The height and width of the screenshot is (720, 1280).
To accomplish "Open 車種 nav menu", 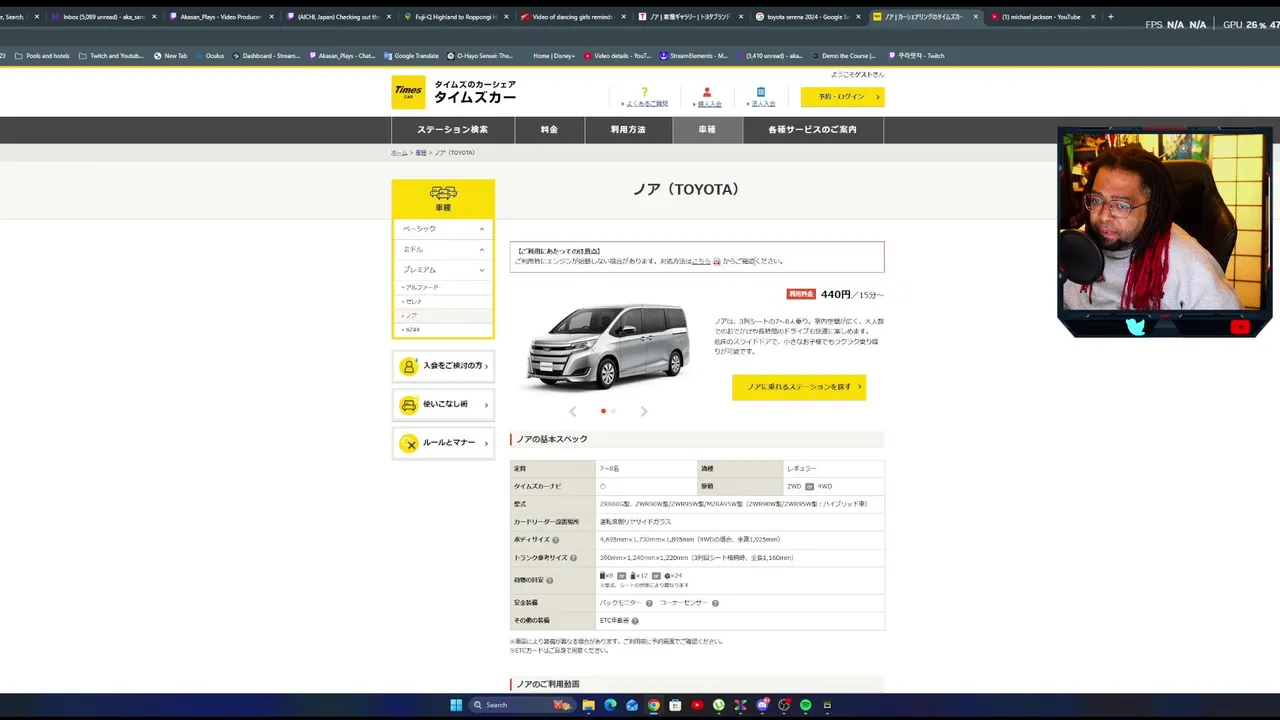I will pos(707,130).
